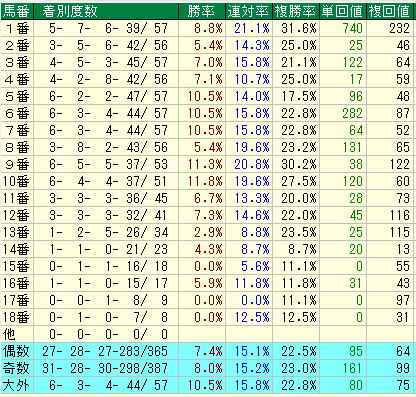The height and width of the screenshot is (397, 416).
Task: Select the 大外 summary row label
Action: pos(17,386)
